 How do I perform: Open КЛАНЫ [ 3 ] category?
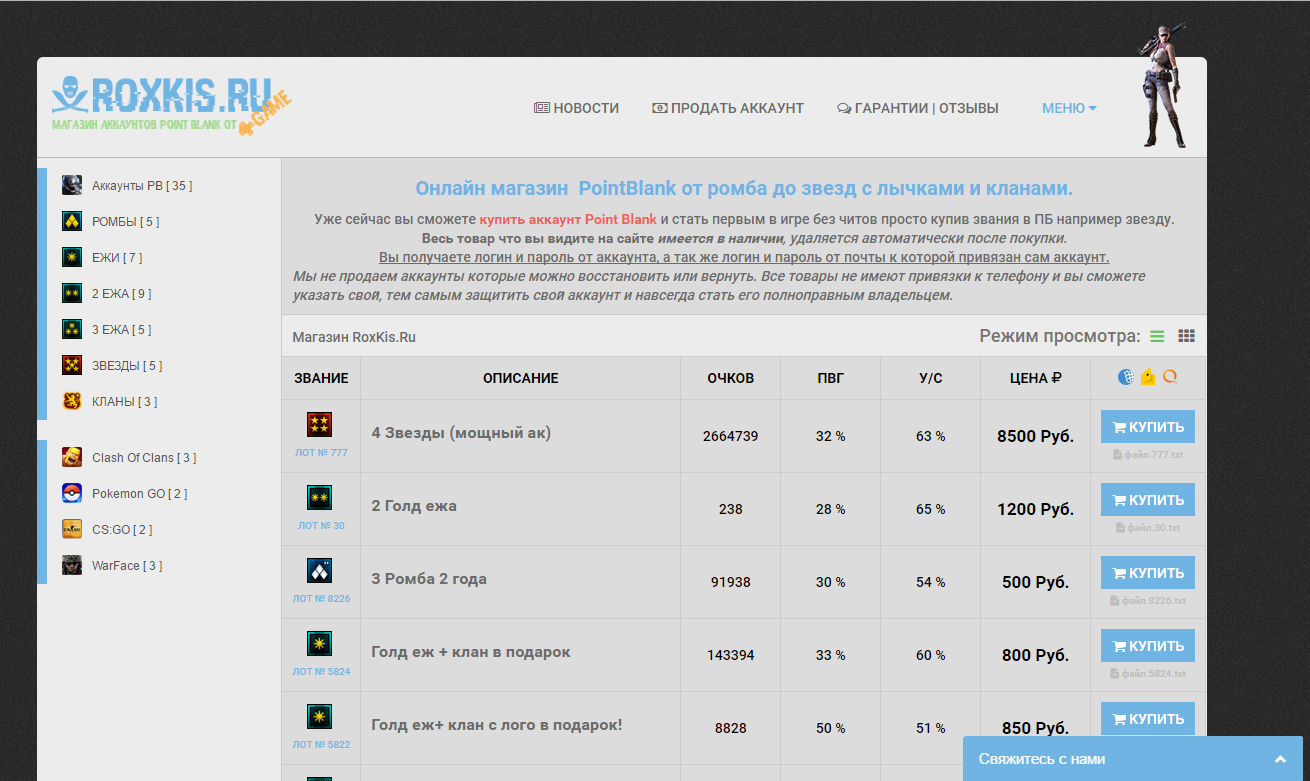125,401
